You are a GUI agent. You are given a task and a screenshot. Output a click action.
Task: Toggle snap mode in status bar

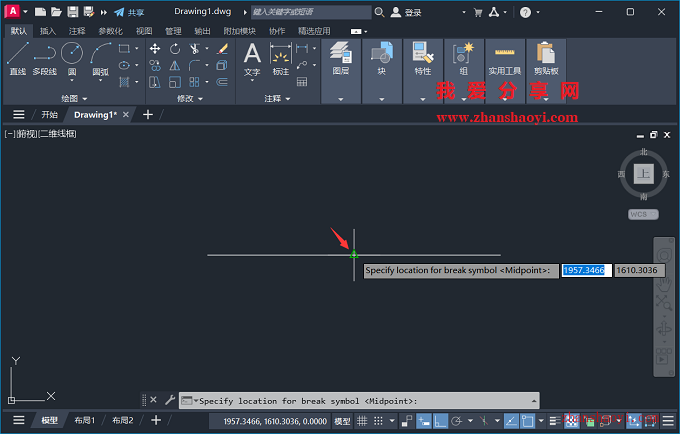pyautogui.click(x=378, y=421)
